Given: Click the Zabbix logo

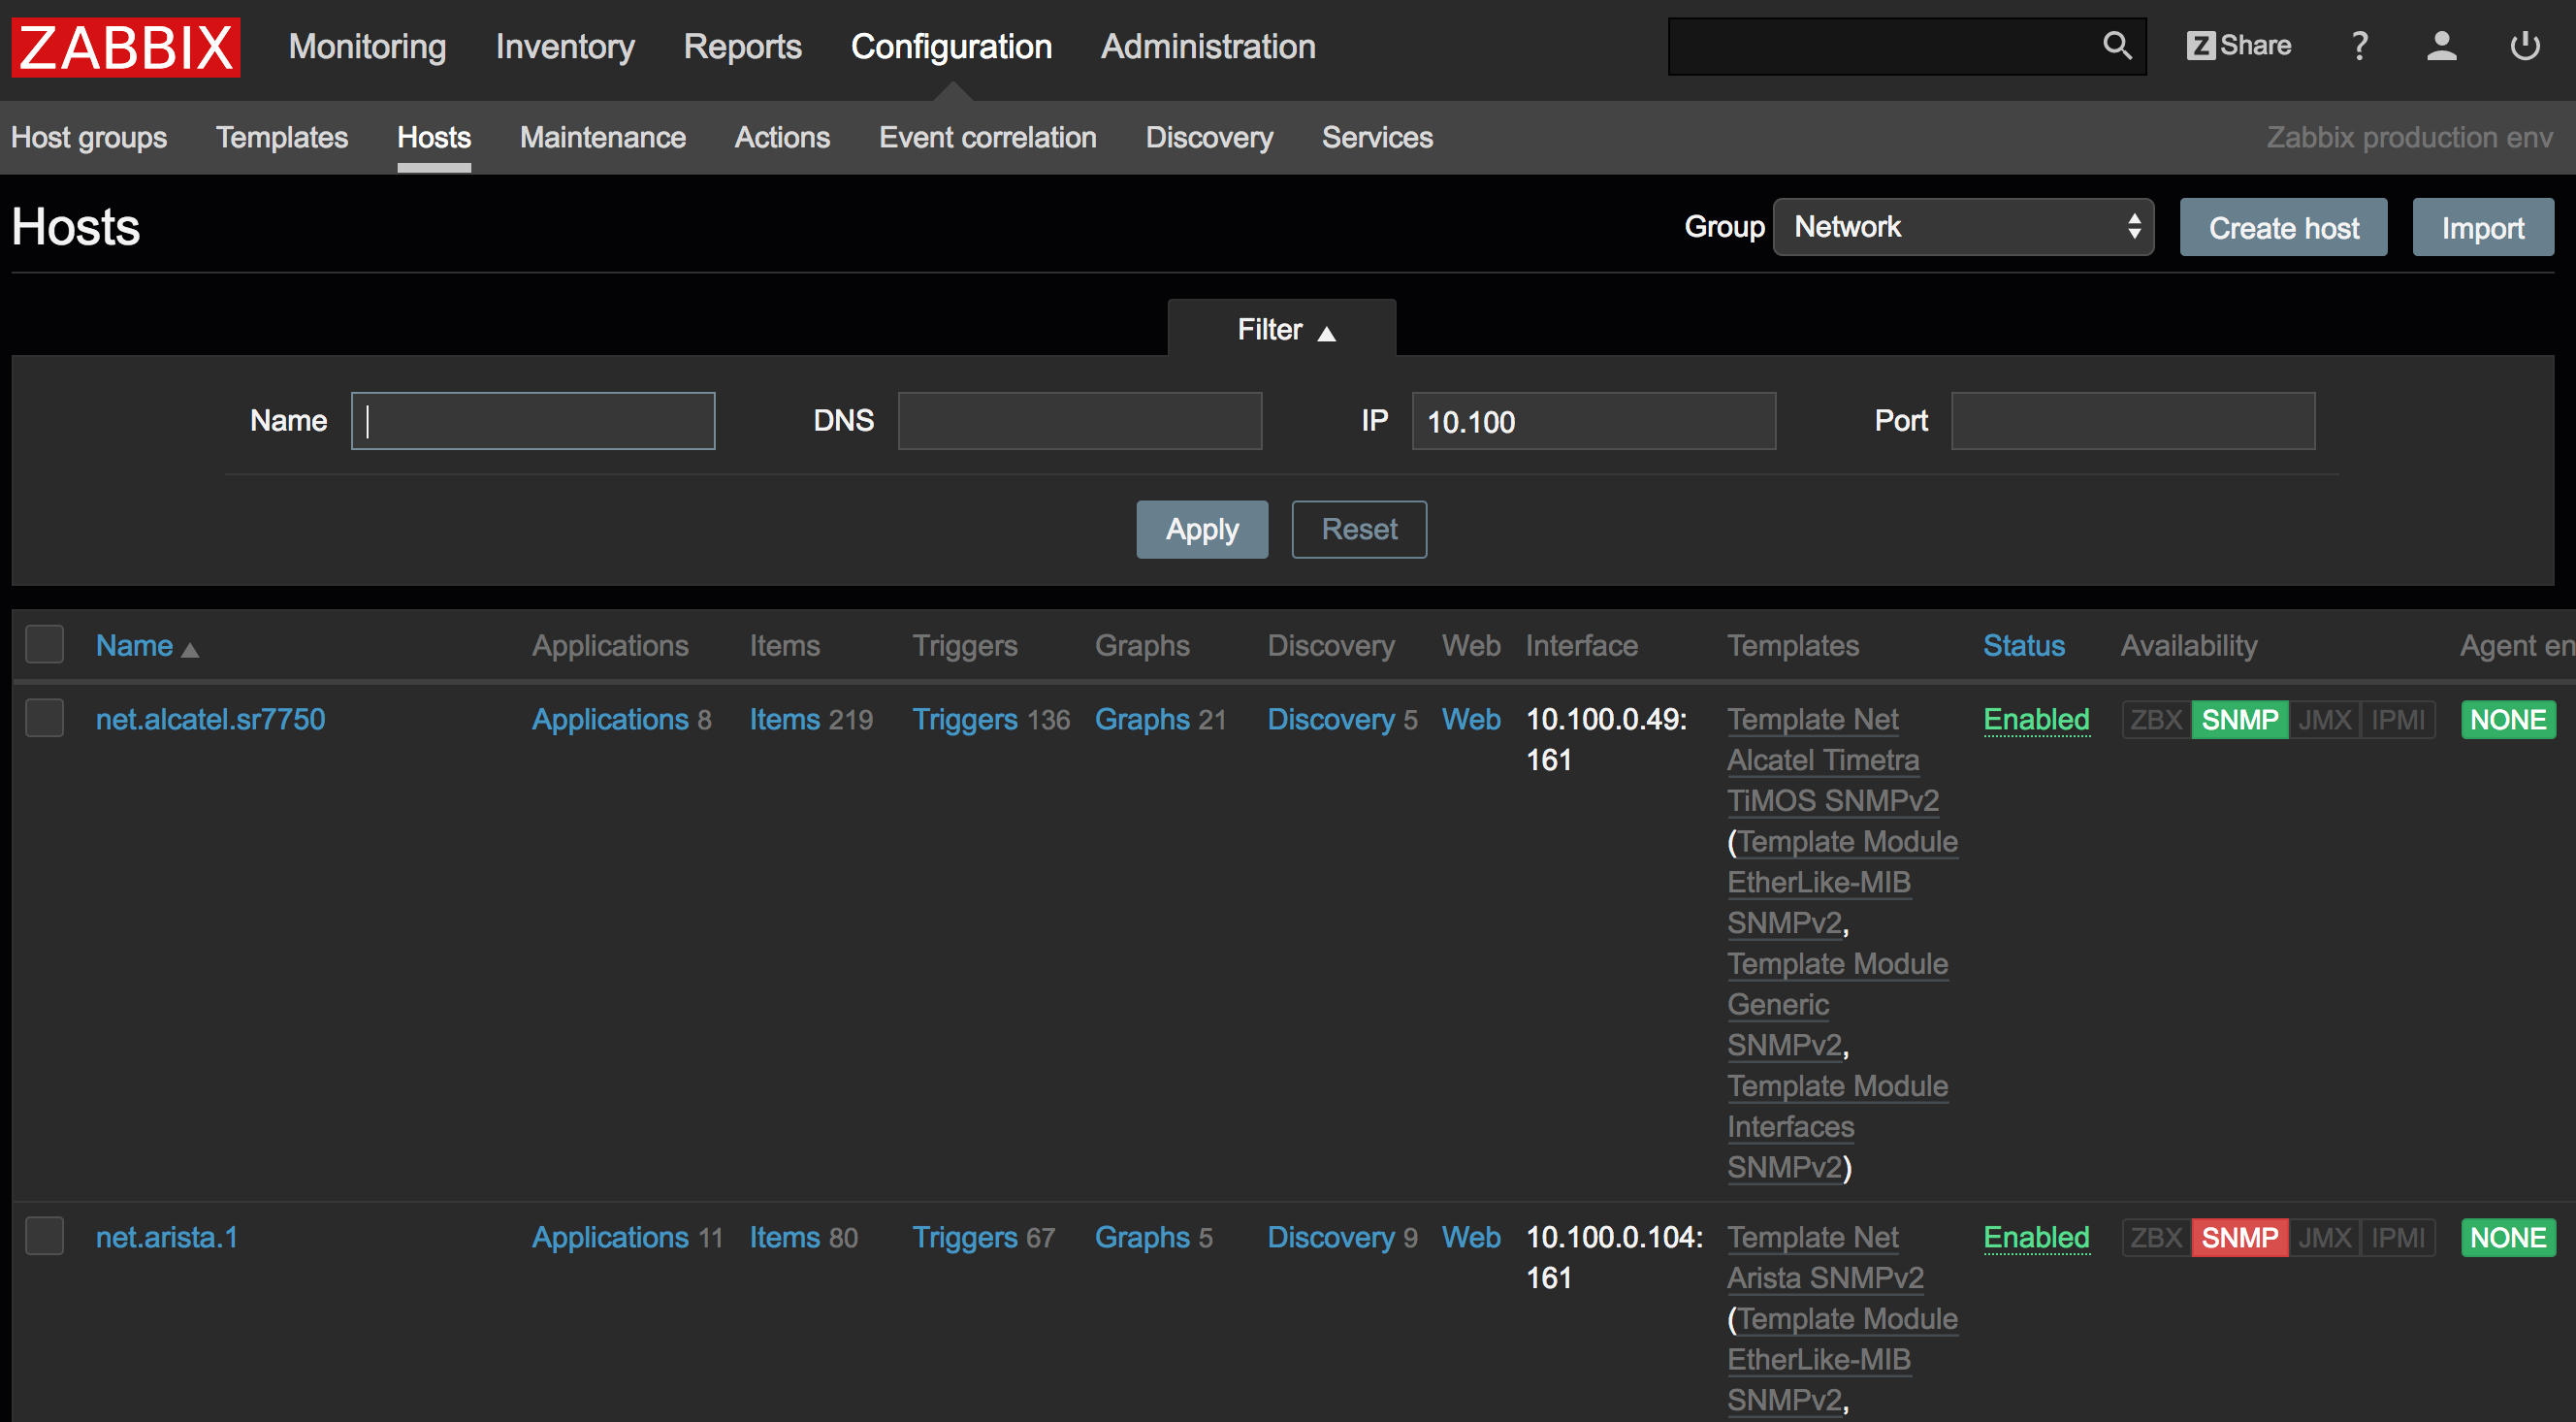Looking at the screenshot, I should click(126, 46).
